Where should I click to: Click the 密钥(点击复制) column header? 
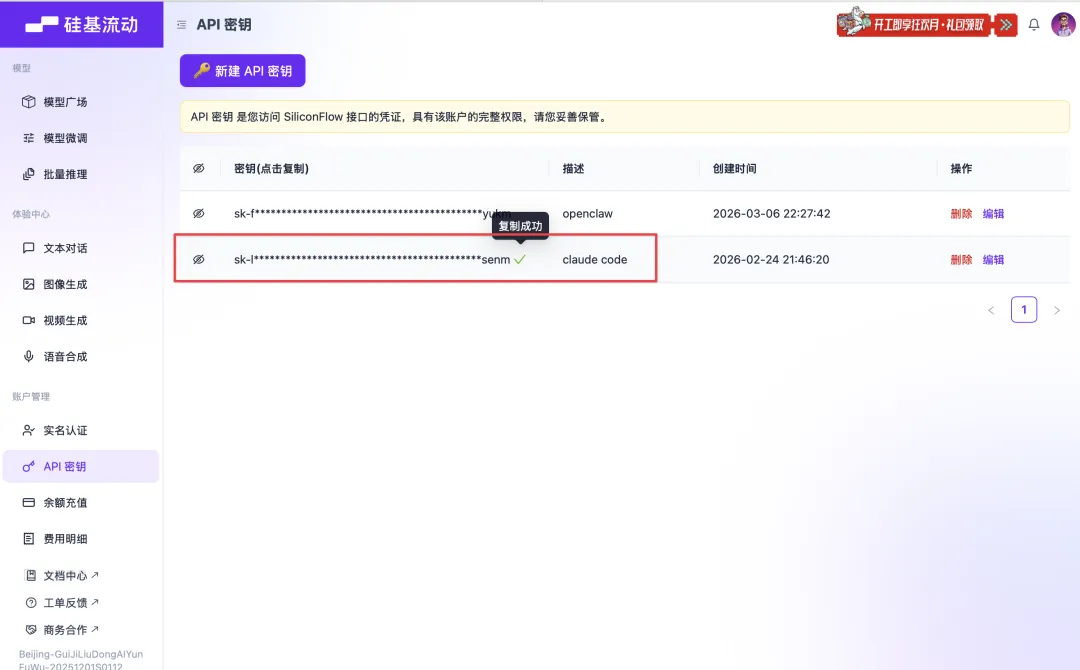pos(271,168)
